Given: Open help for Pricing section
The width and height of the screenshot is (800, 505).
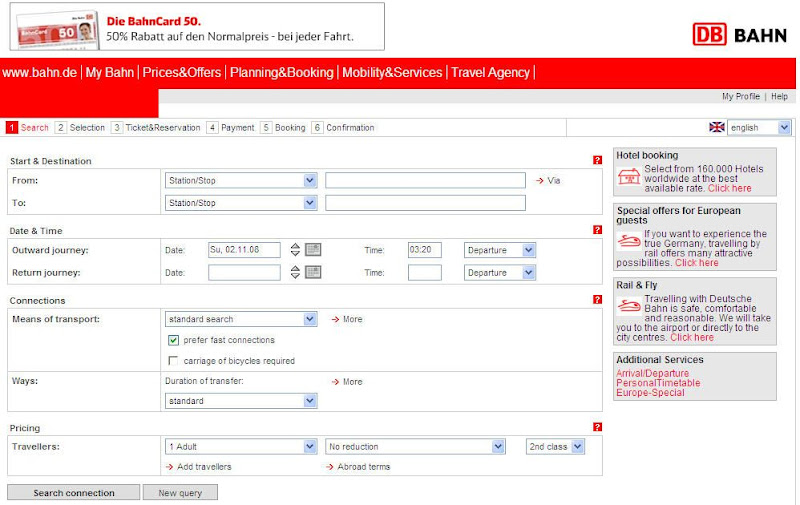Looking at the screenshot, I should tap(597, 427).
